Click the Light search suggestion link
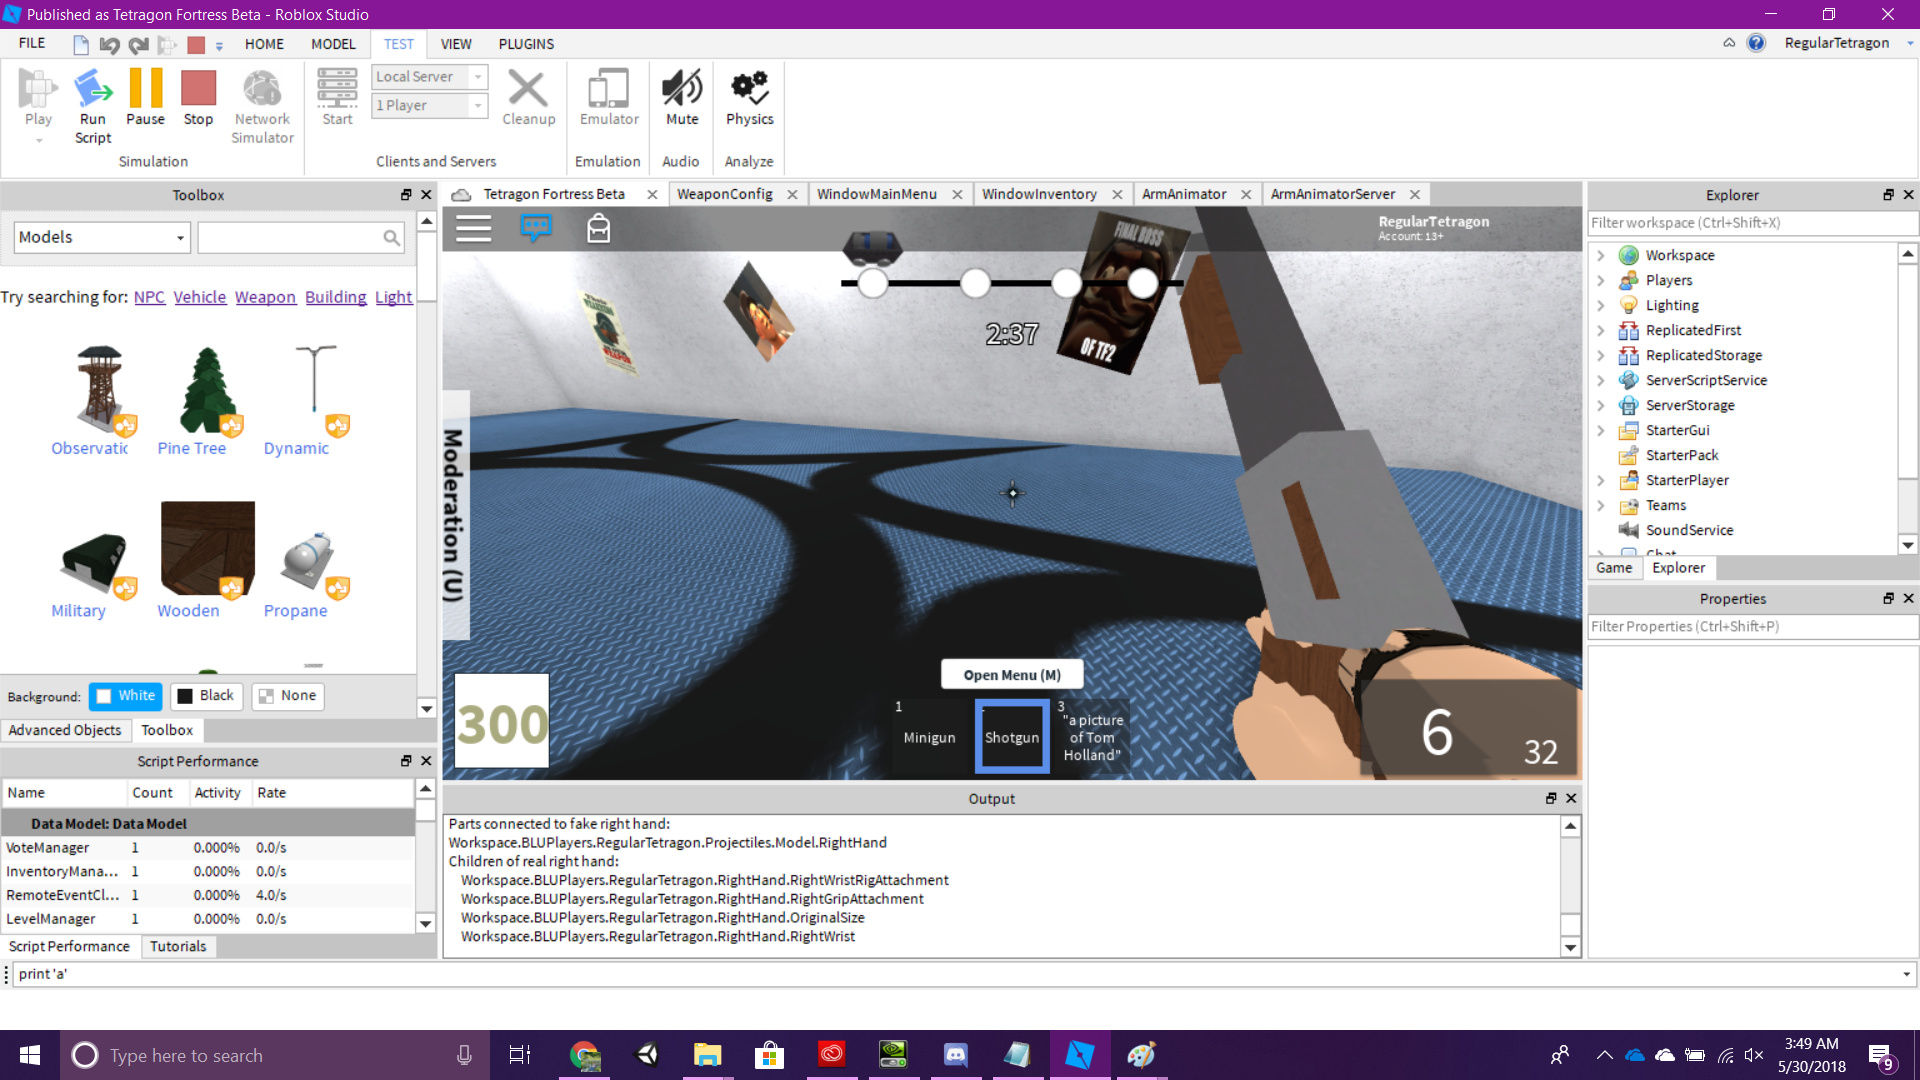This screenshot has height=1080, width=1920. point(393,297)
